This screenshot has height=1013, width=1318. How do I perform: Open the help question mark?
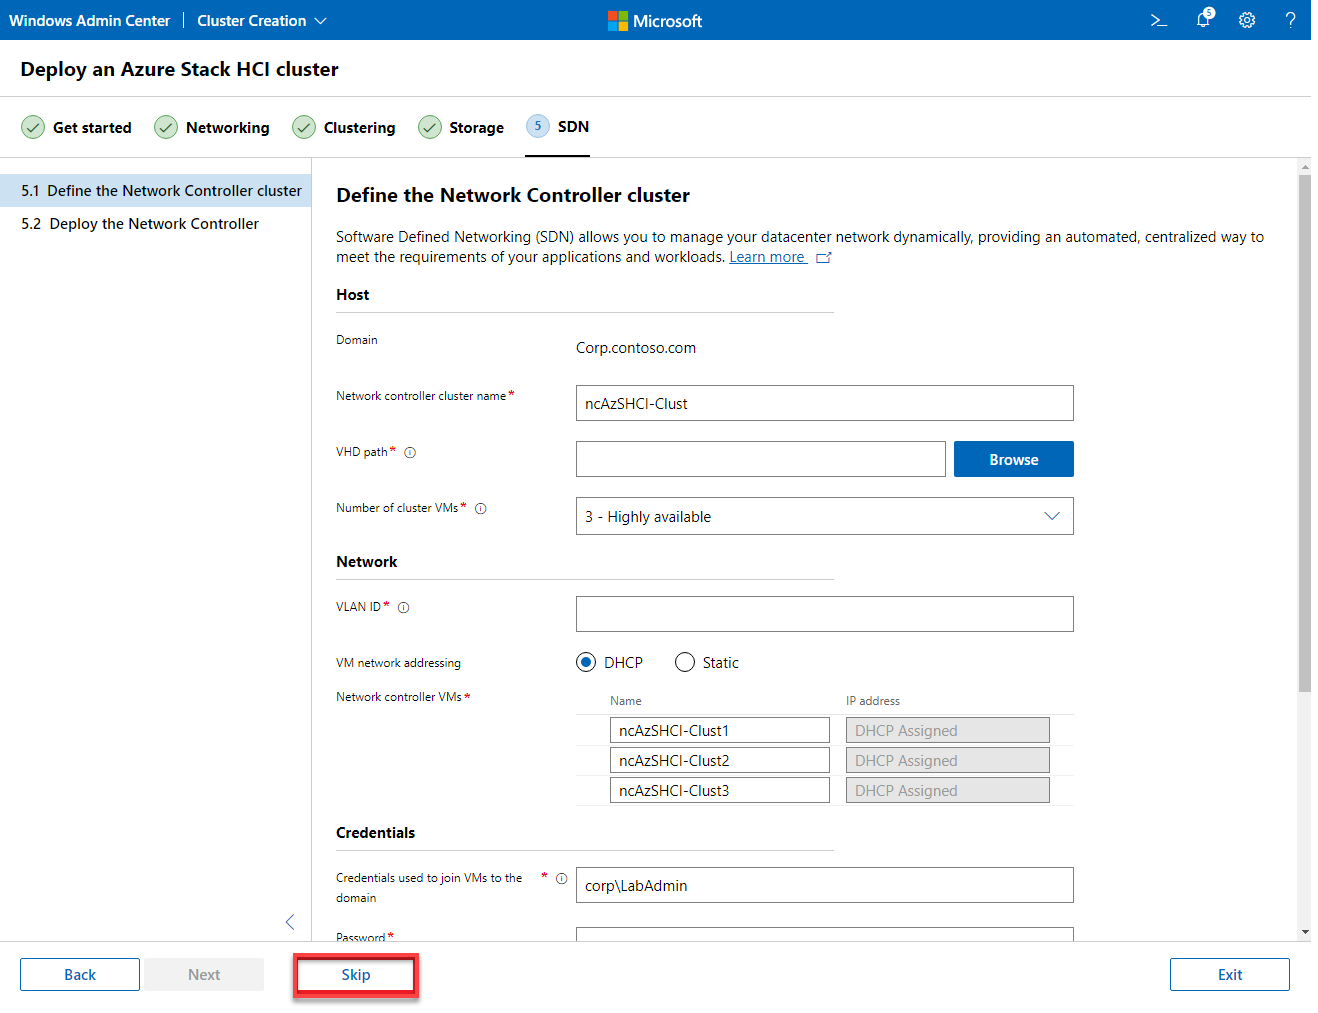1290,20
